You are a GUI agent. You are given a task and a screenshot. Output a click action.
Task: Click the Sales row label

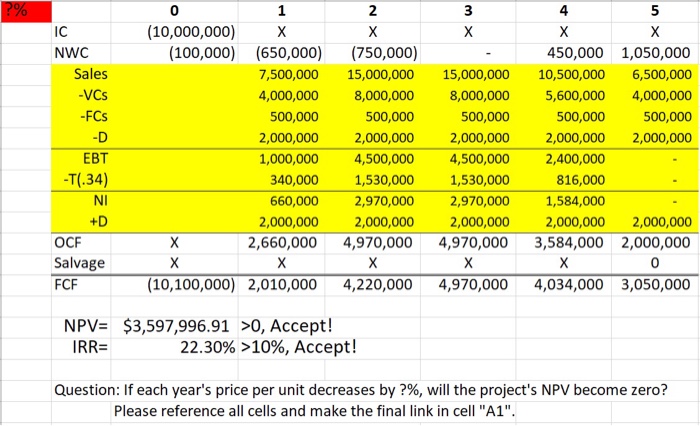pos(91,74)
